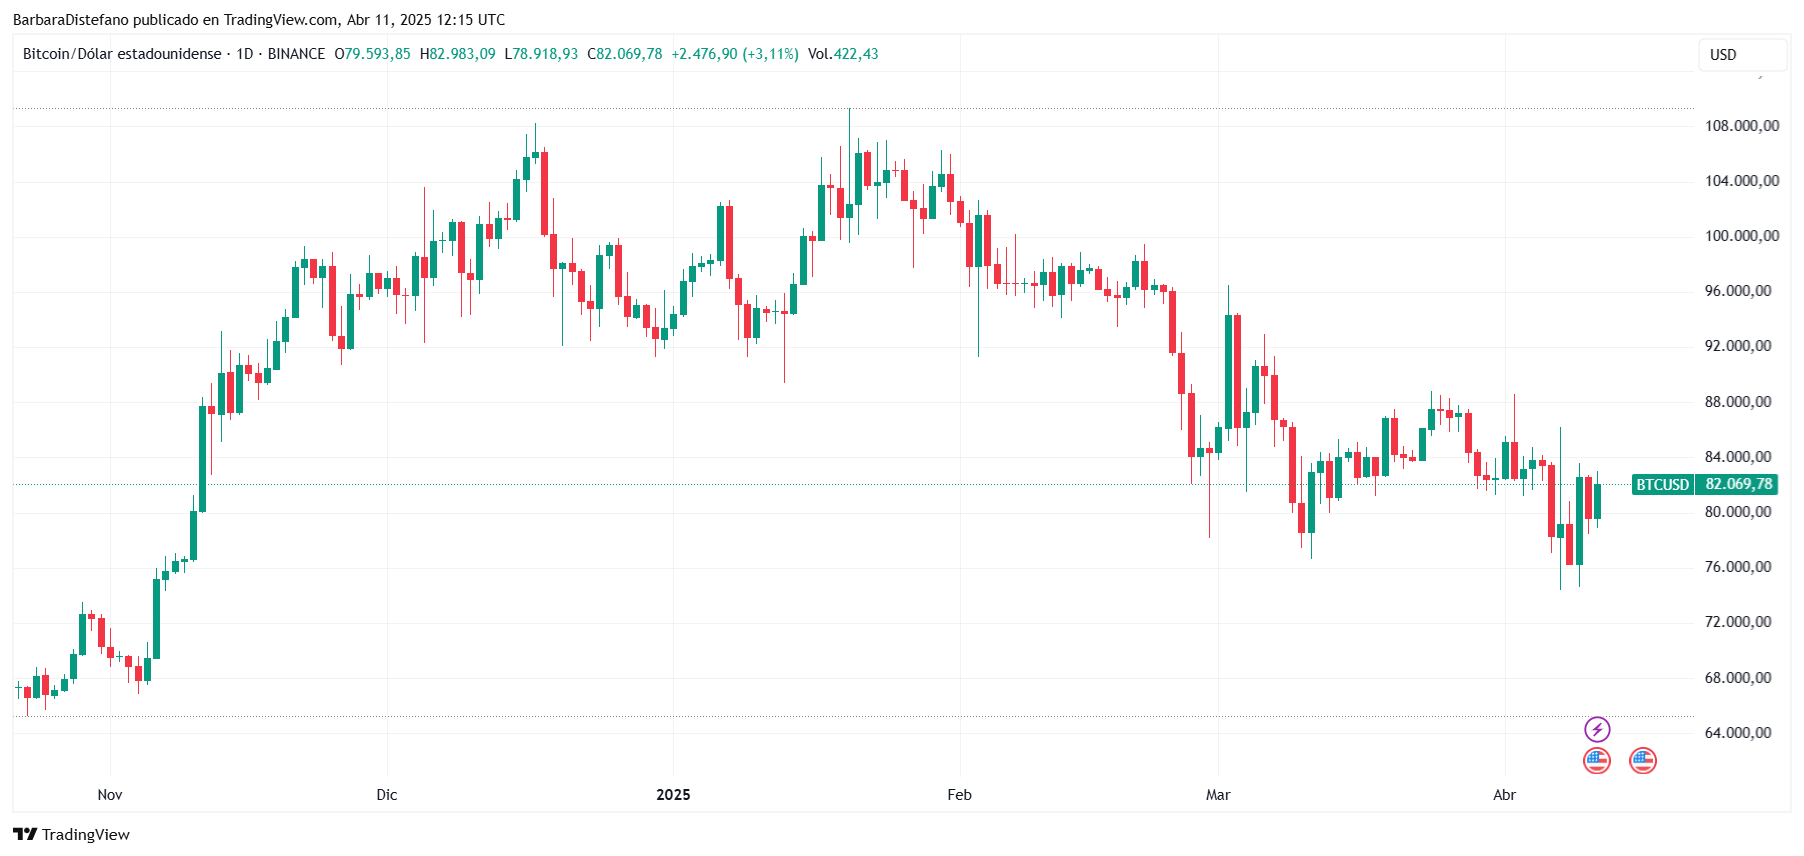Click the BTCUSD price label tag
The height and width of the screenshot is (856, 1804).
pos(1662,484)
